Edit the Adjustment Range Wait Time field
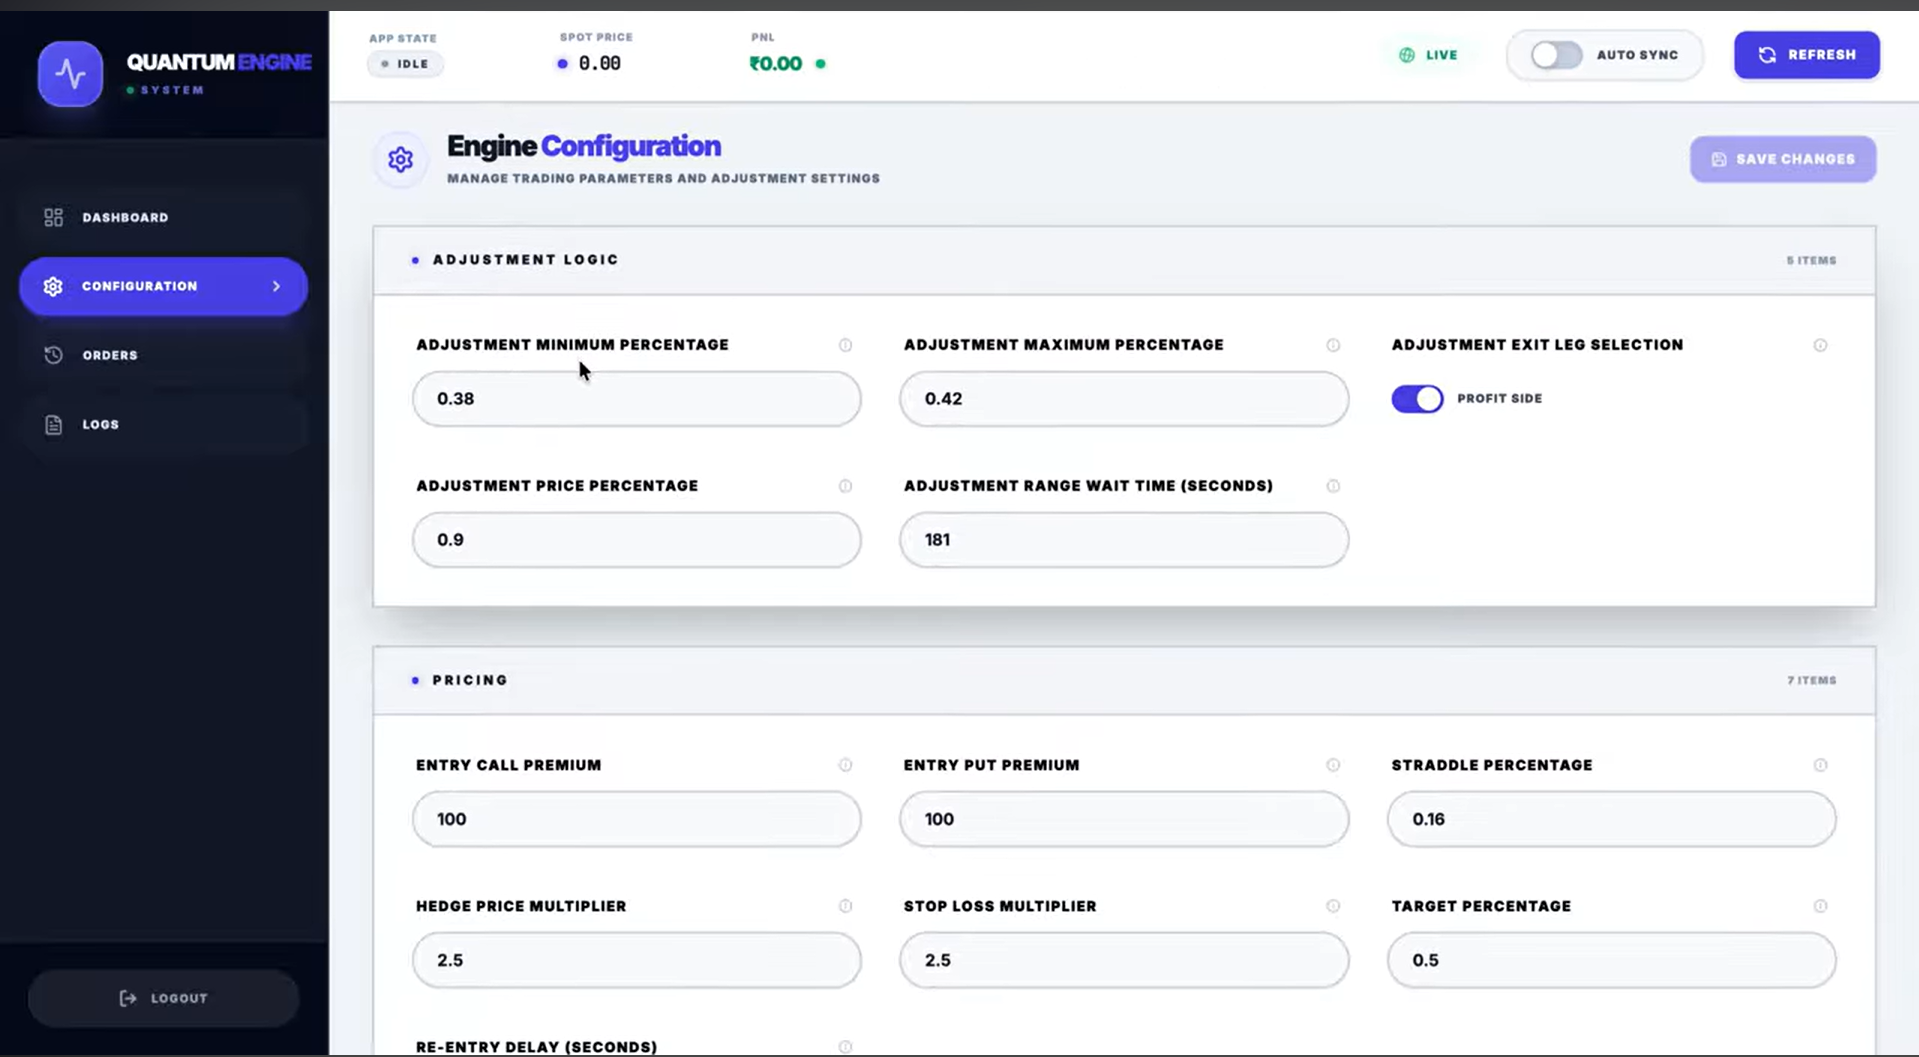 coord(1123,539)
